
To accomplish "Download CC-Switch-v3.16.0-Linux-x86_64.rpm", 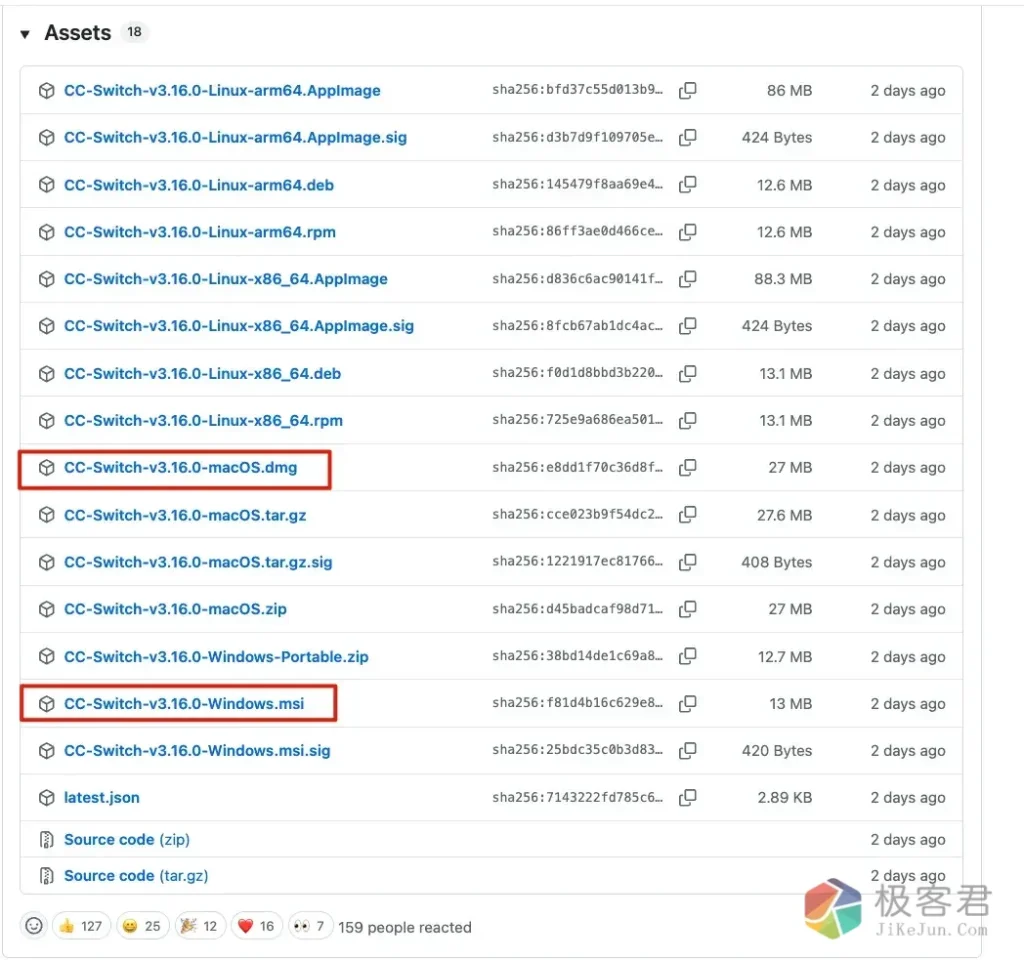I will 203,420.
